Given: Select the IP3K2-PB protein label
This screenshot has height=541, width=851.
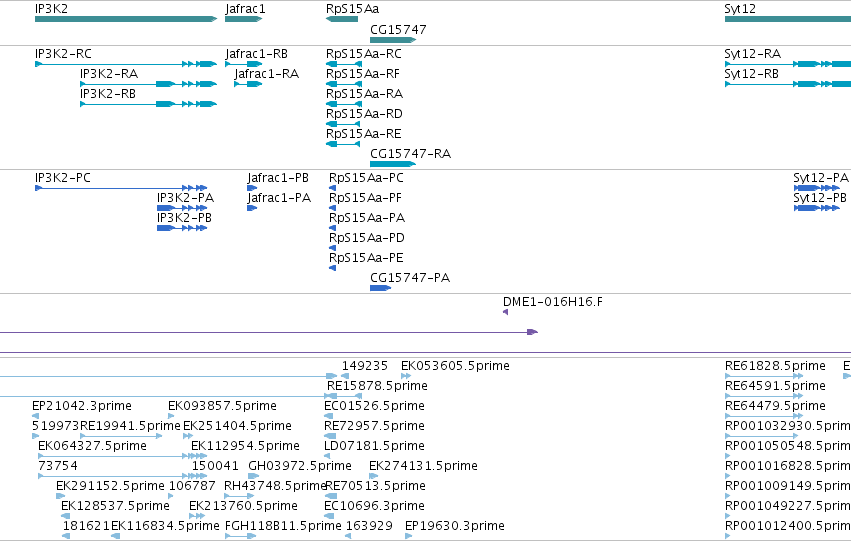Looking at the screenshot, I should [x=184, y=218].
